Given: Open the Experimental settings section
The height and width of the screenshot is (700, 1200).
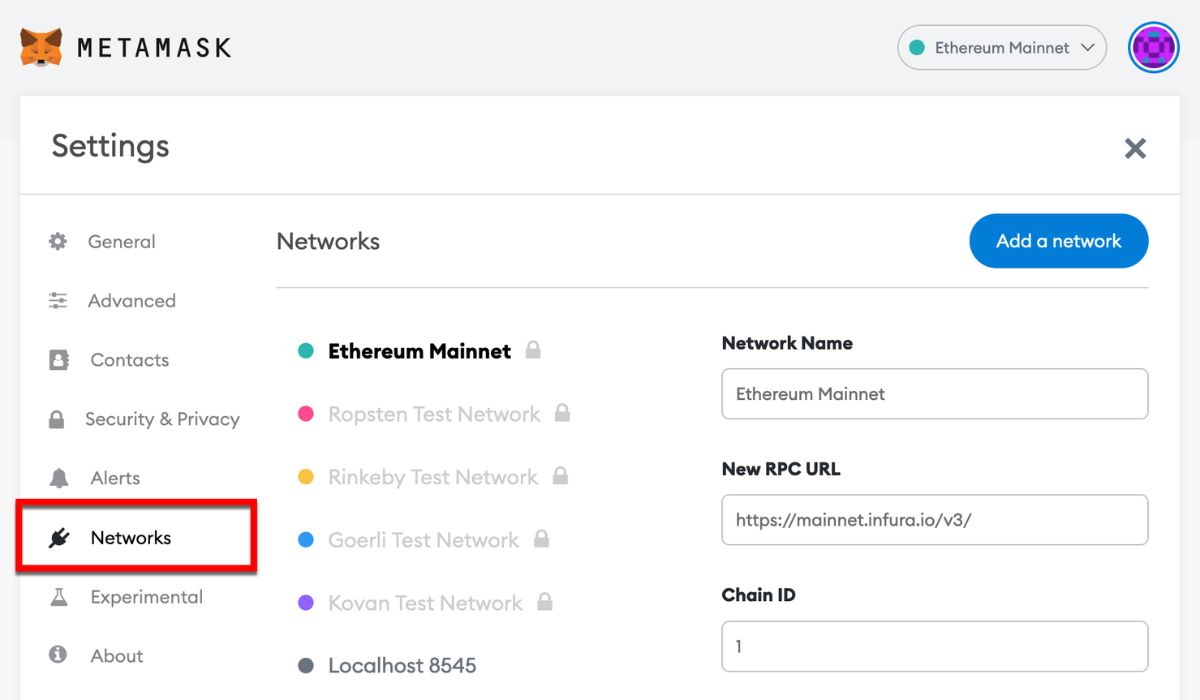Looking at the screenshot, I should (x=146, y=596).
